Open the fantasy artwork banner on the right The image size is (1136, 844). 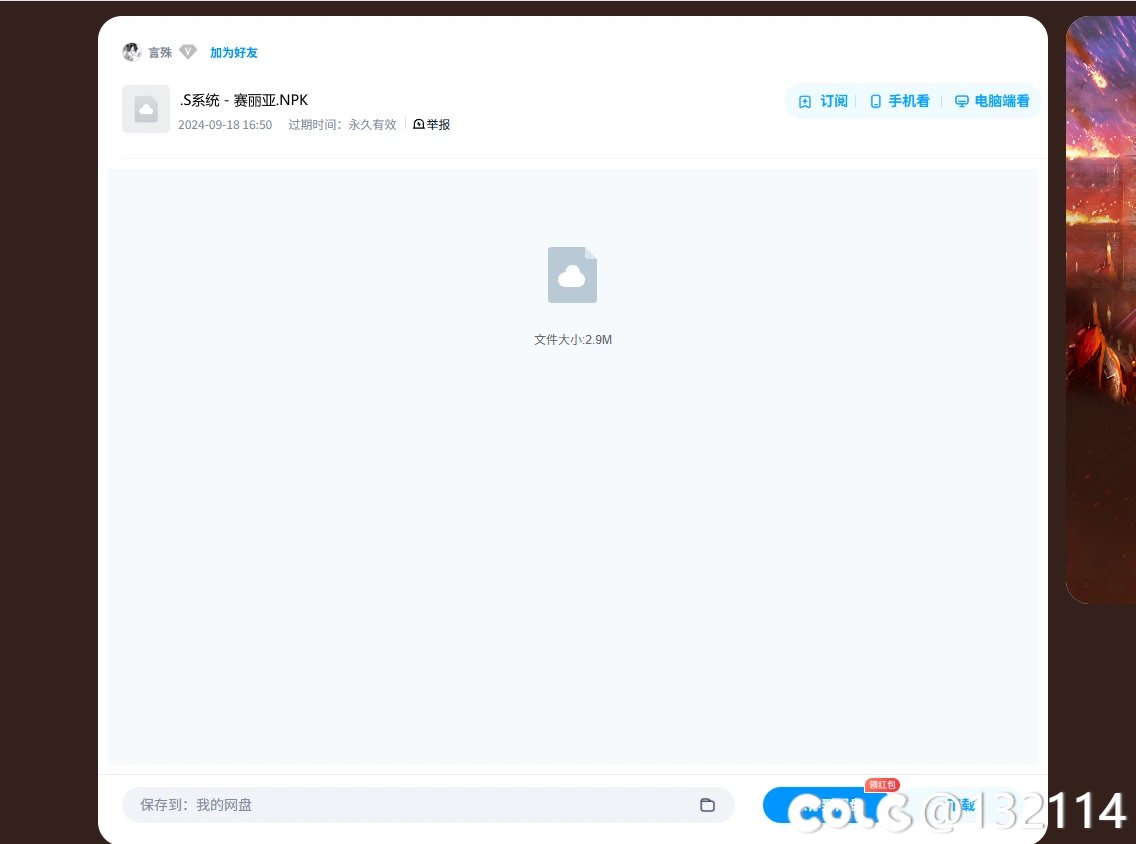tap(1100, 310)
